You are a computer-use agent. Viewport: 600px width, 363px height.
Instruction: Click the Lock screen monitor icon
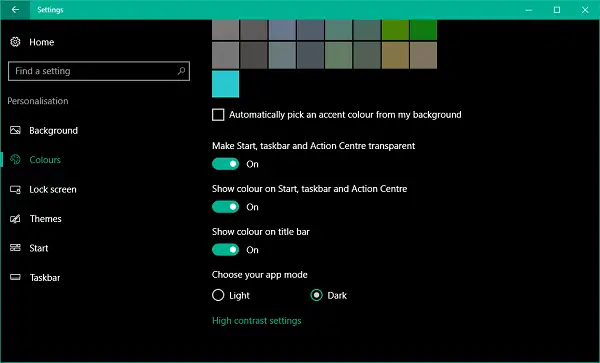pyautogui.click(x=15, y=189)
